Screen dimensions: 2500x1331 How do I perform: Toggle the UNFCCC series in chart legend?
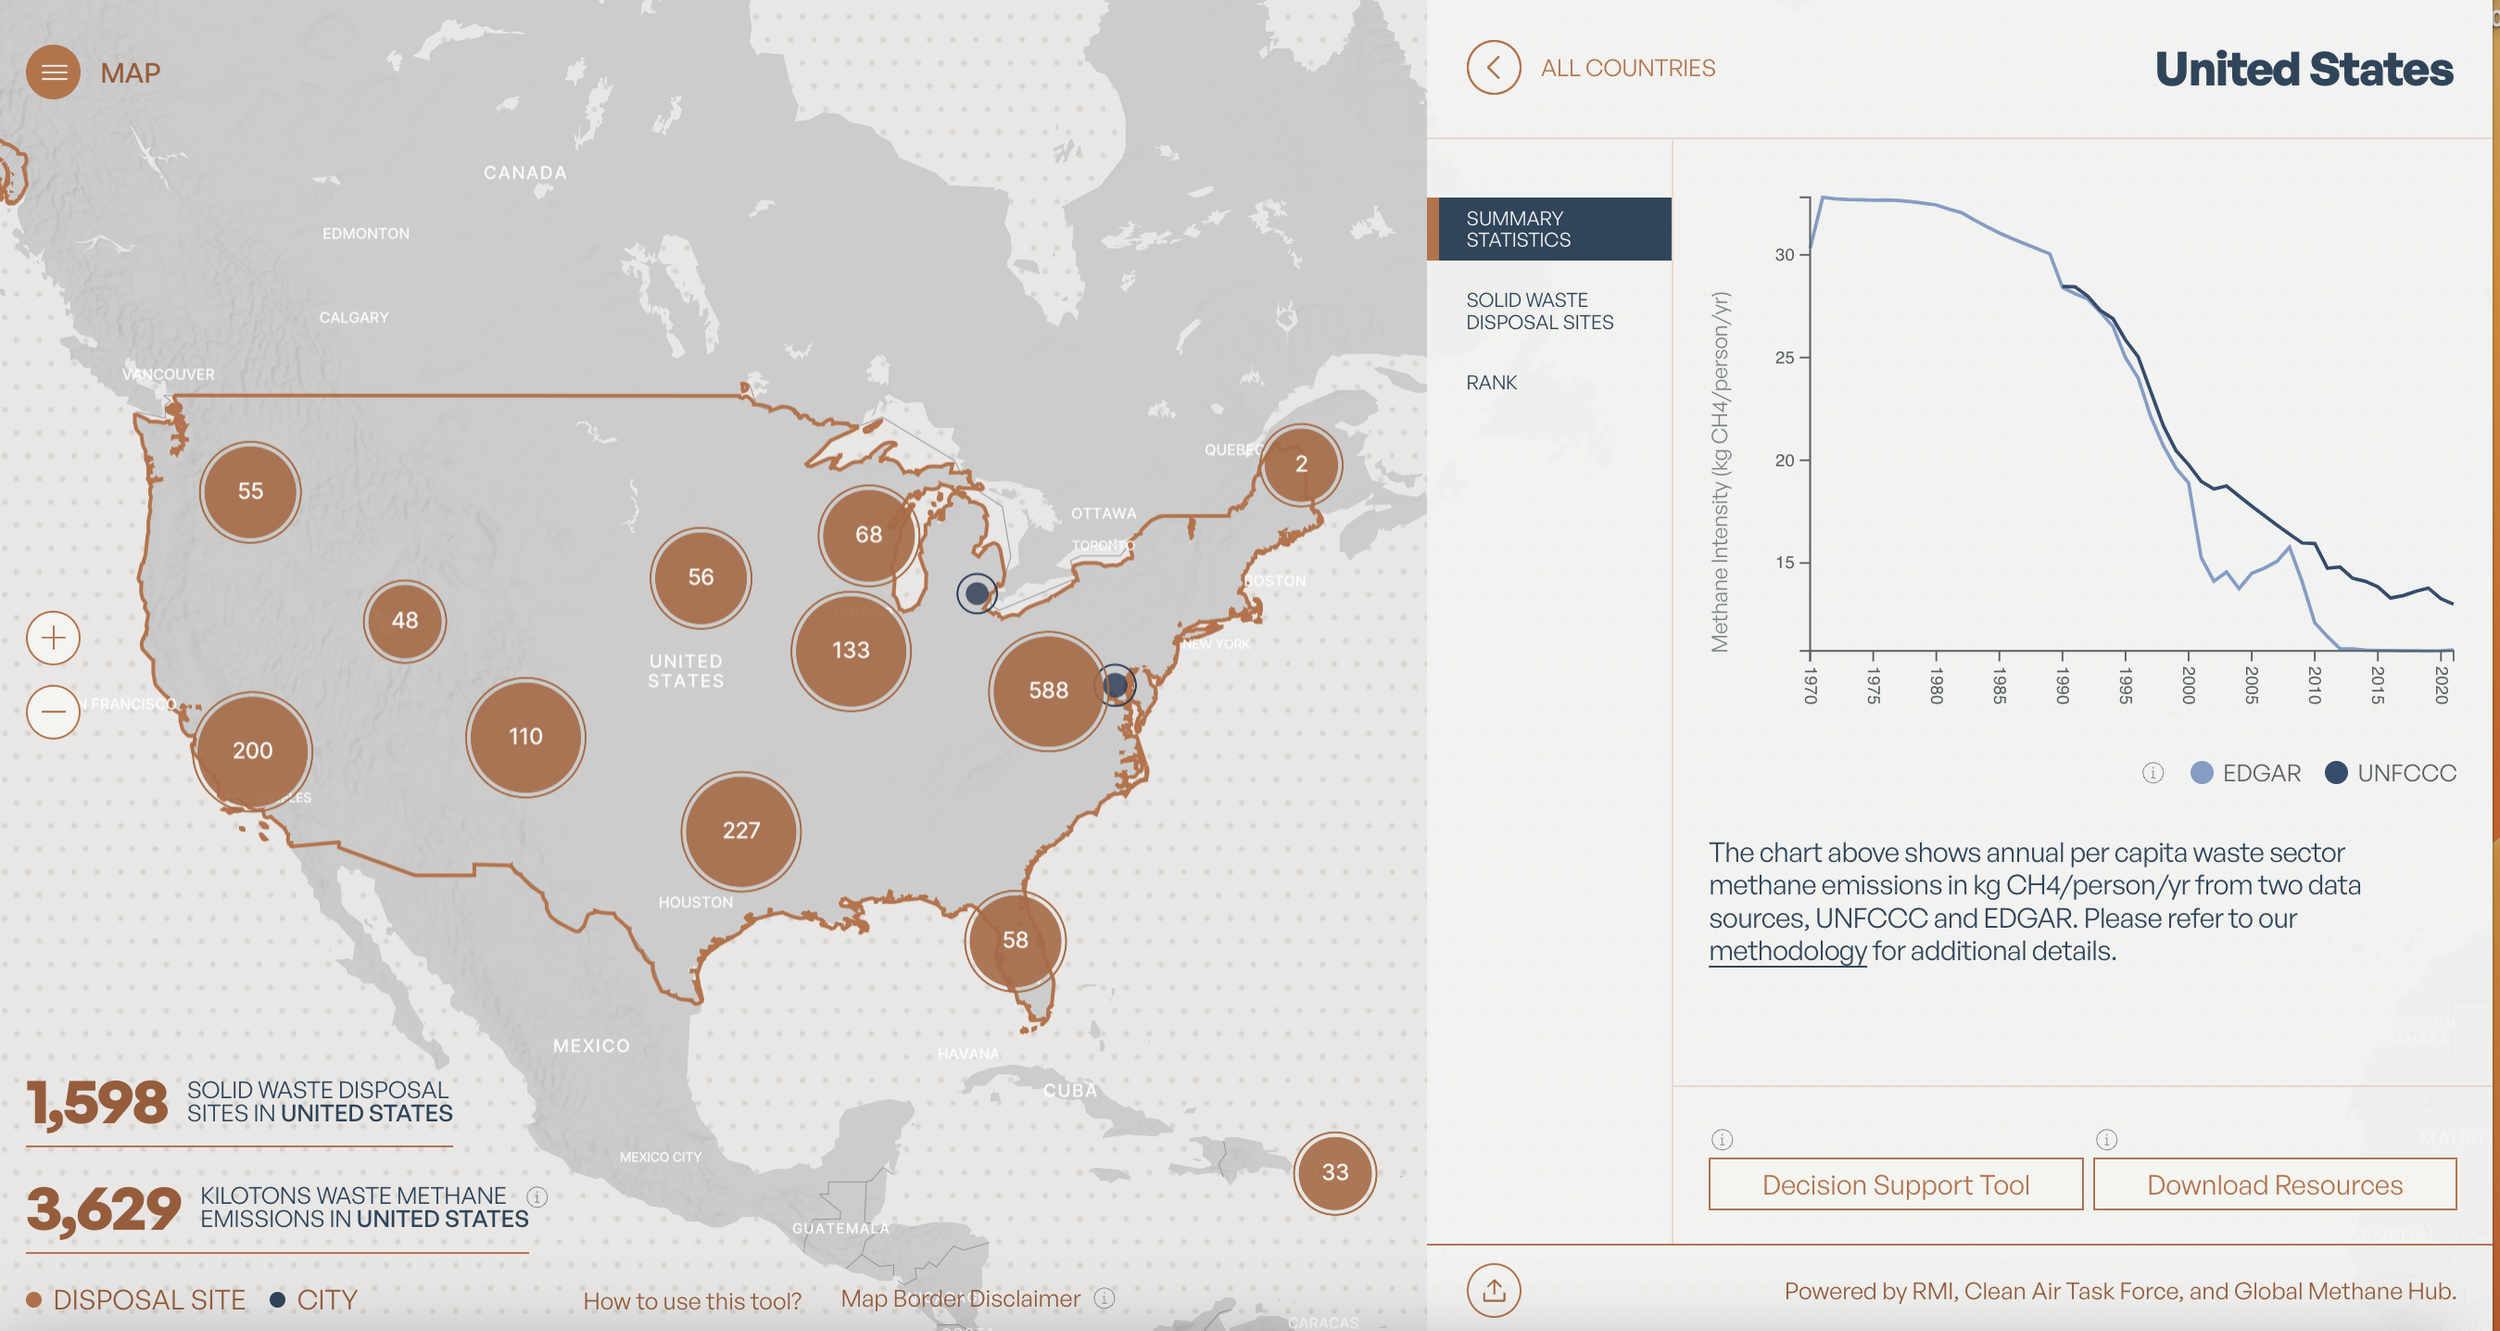click(x=2390, y=773)
